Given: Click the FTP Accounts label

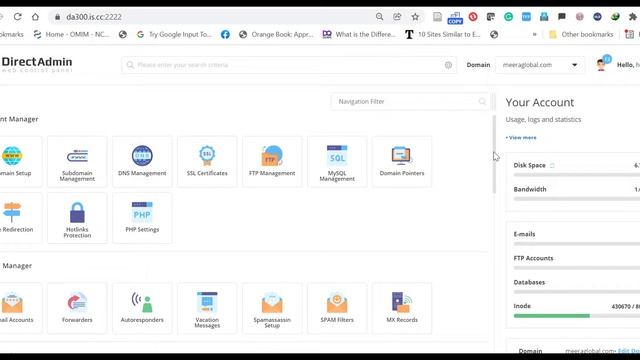Looking at the screenshot, I should click(533, 258).
